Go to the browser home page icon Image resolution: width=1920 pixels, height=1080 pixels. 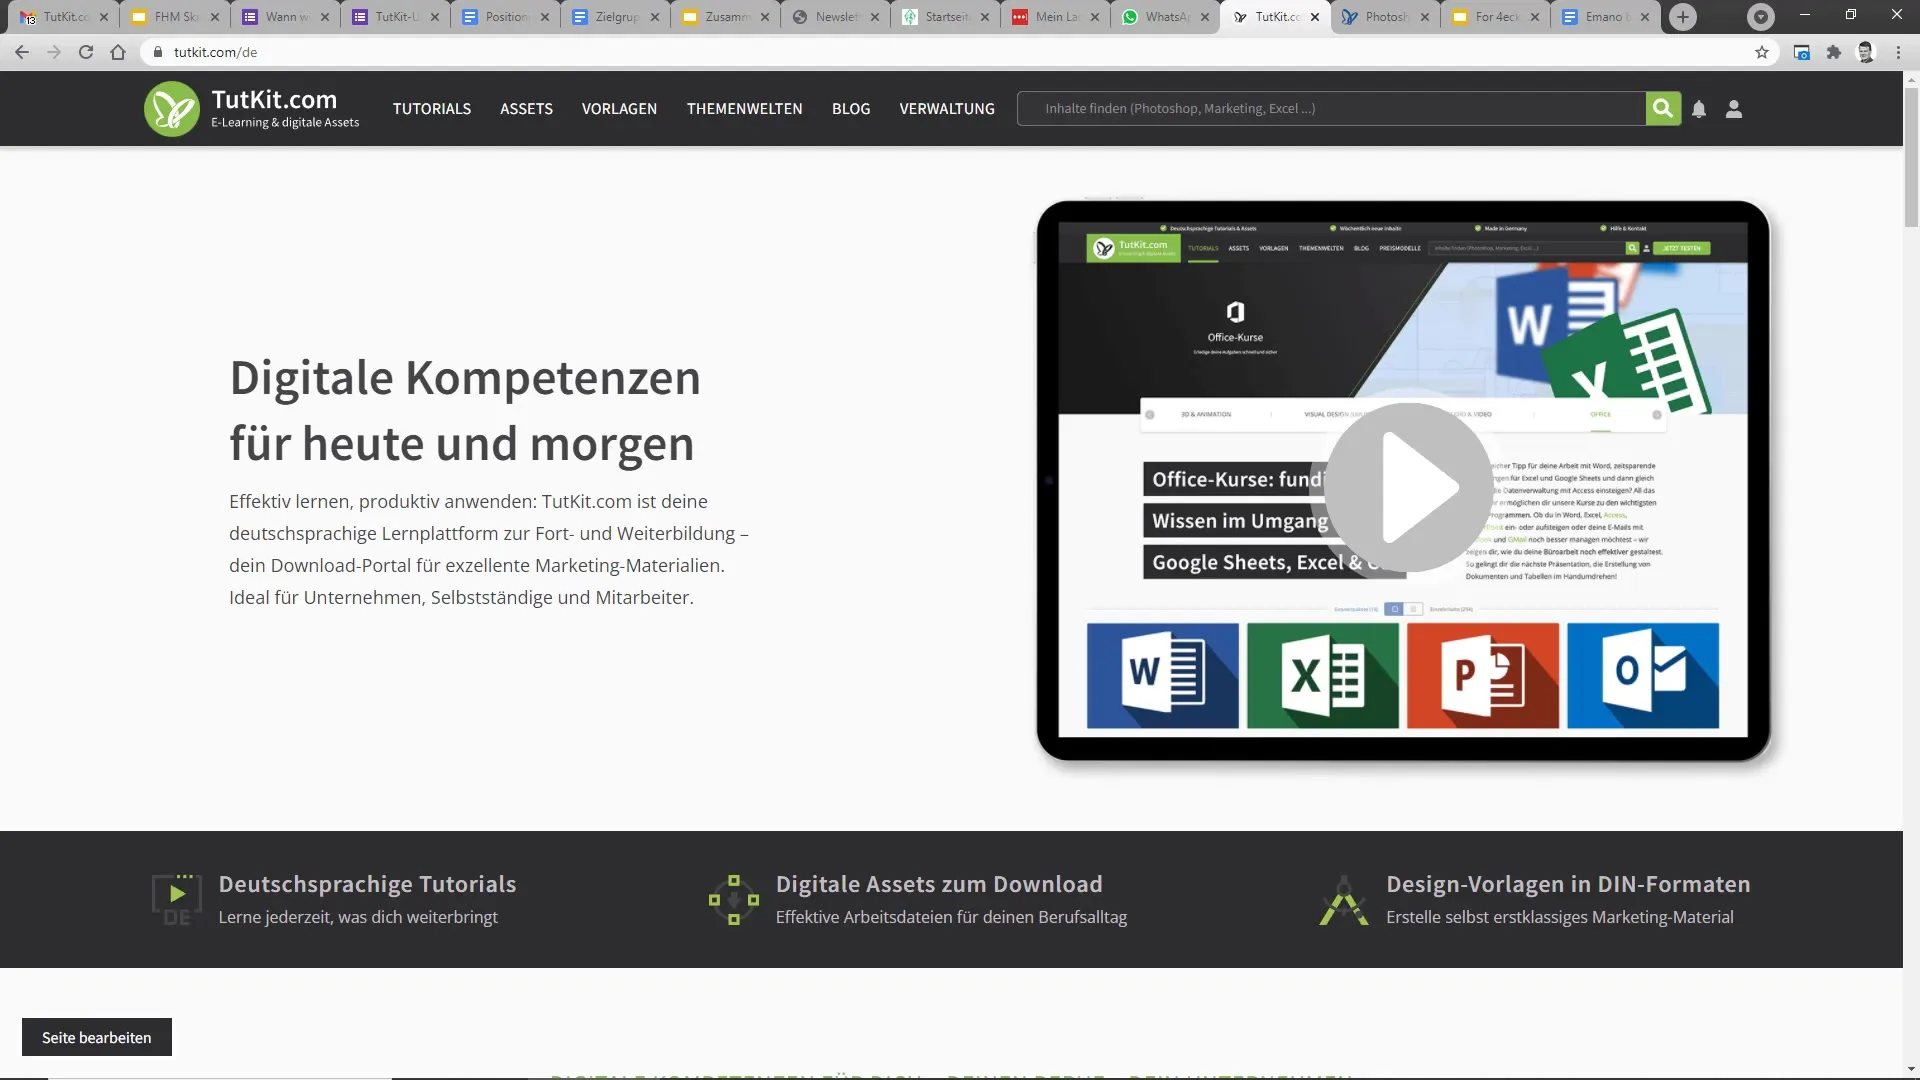pos(118,52)
